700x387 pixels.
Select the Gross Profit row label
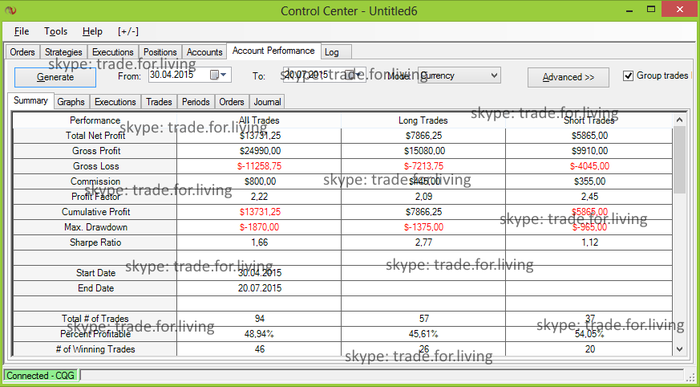pyautogui.click(x=96, y=151)
